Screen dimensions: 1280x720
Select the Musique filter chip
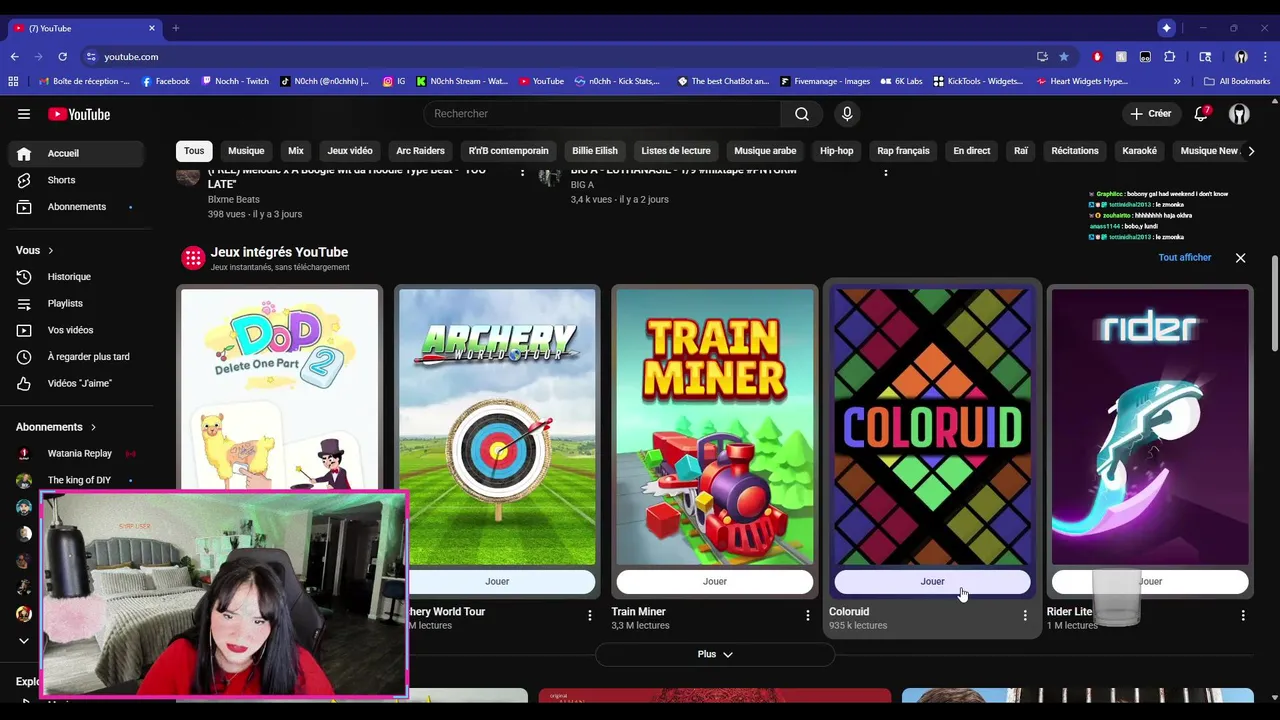pos(246,151)
